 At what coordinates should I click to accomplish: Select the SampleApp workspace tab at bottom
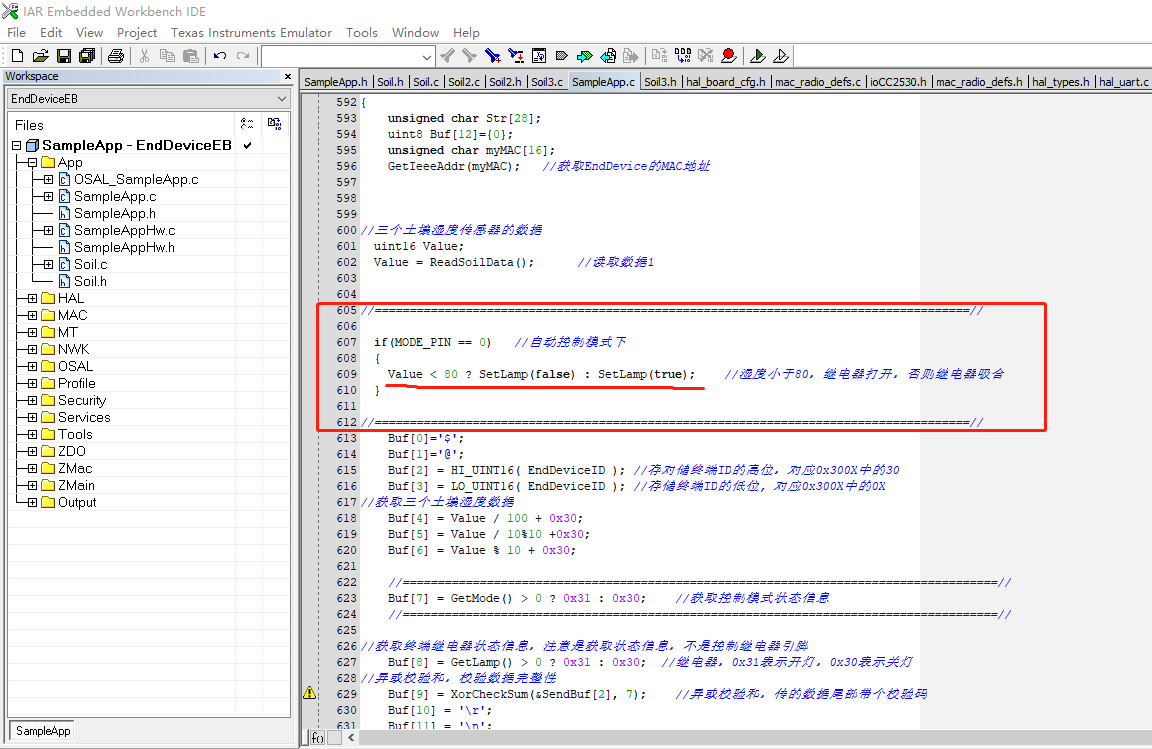tap(43, 731)
